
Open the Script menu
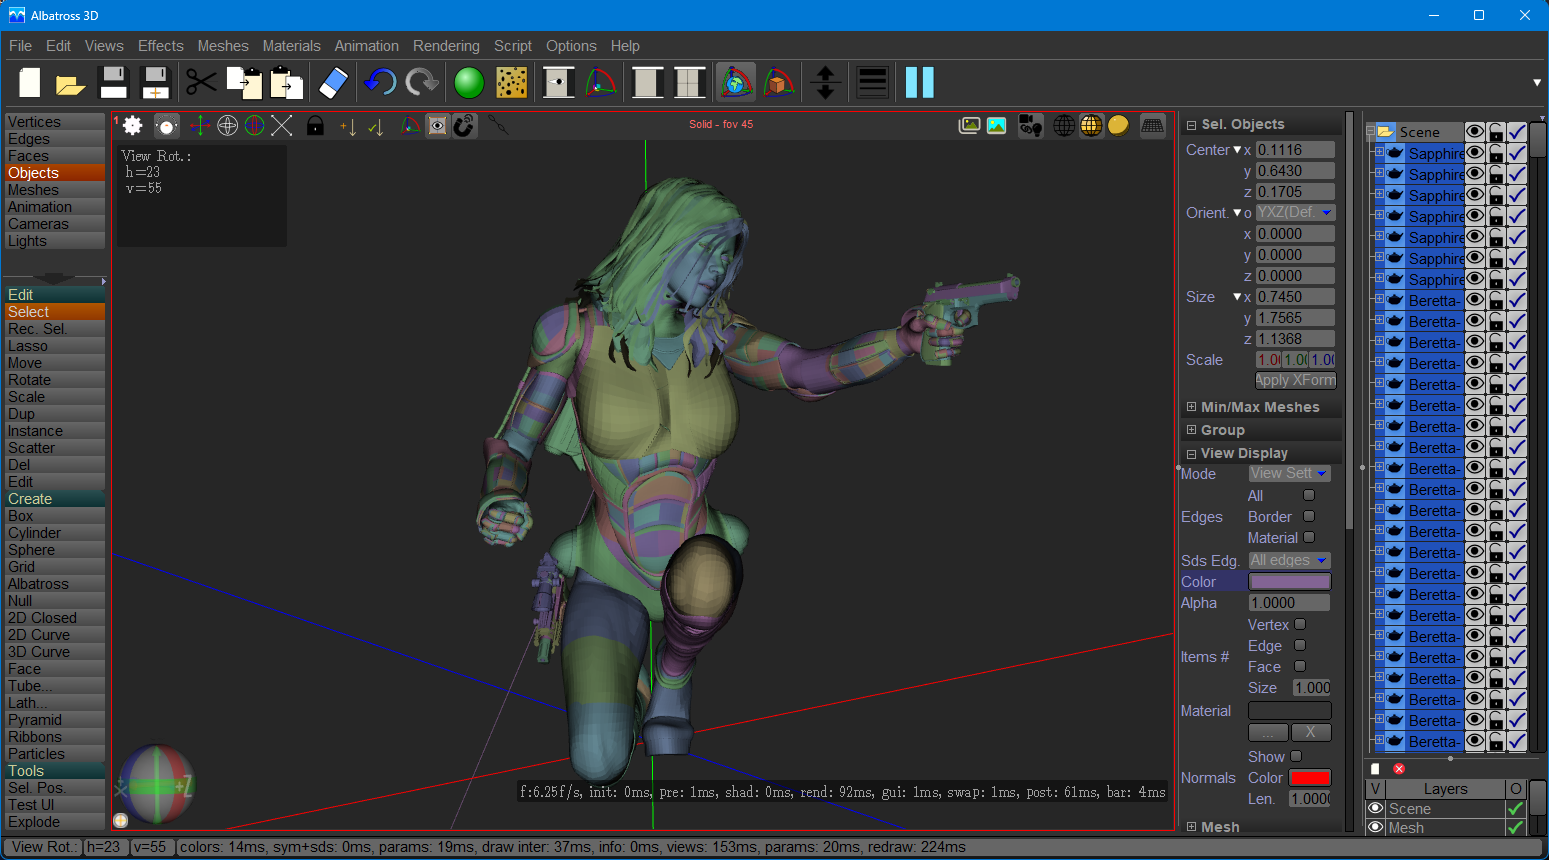513,46
